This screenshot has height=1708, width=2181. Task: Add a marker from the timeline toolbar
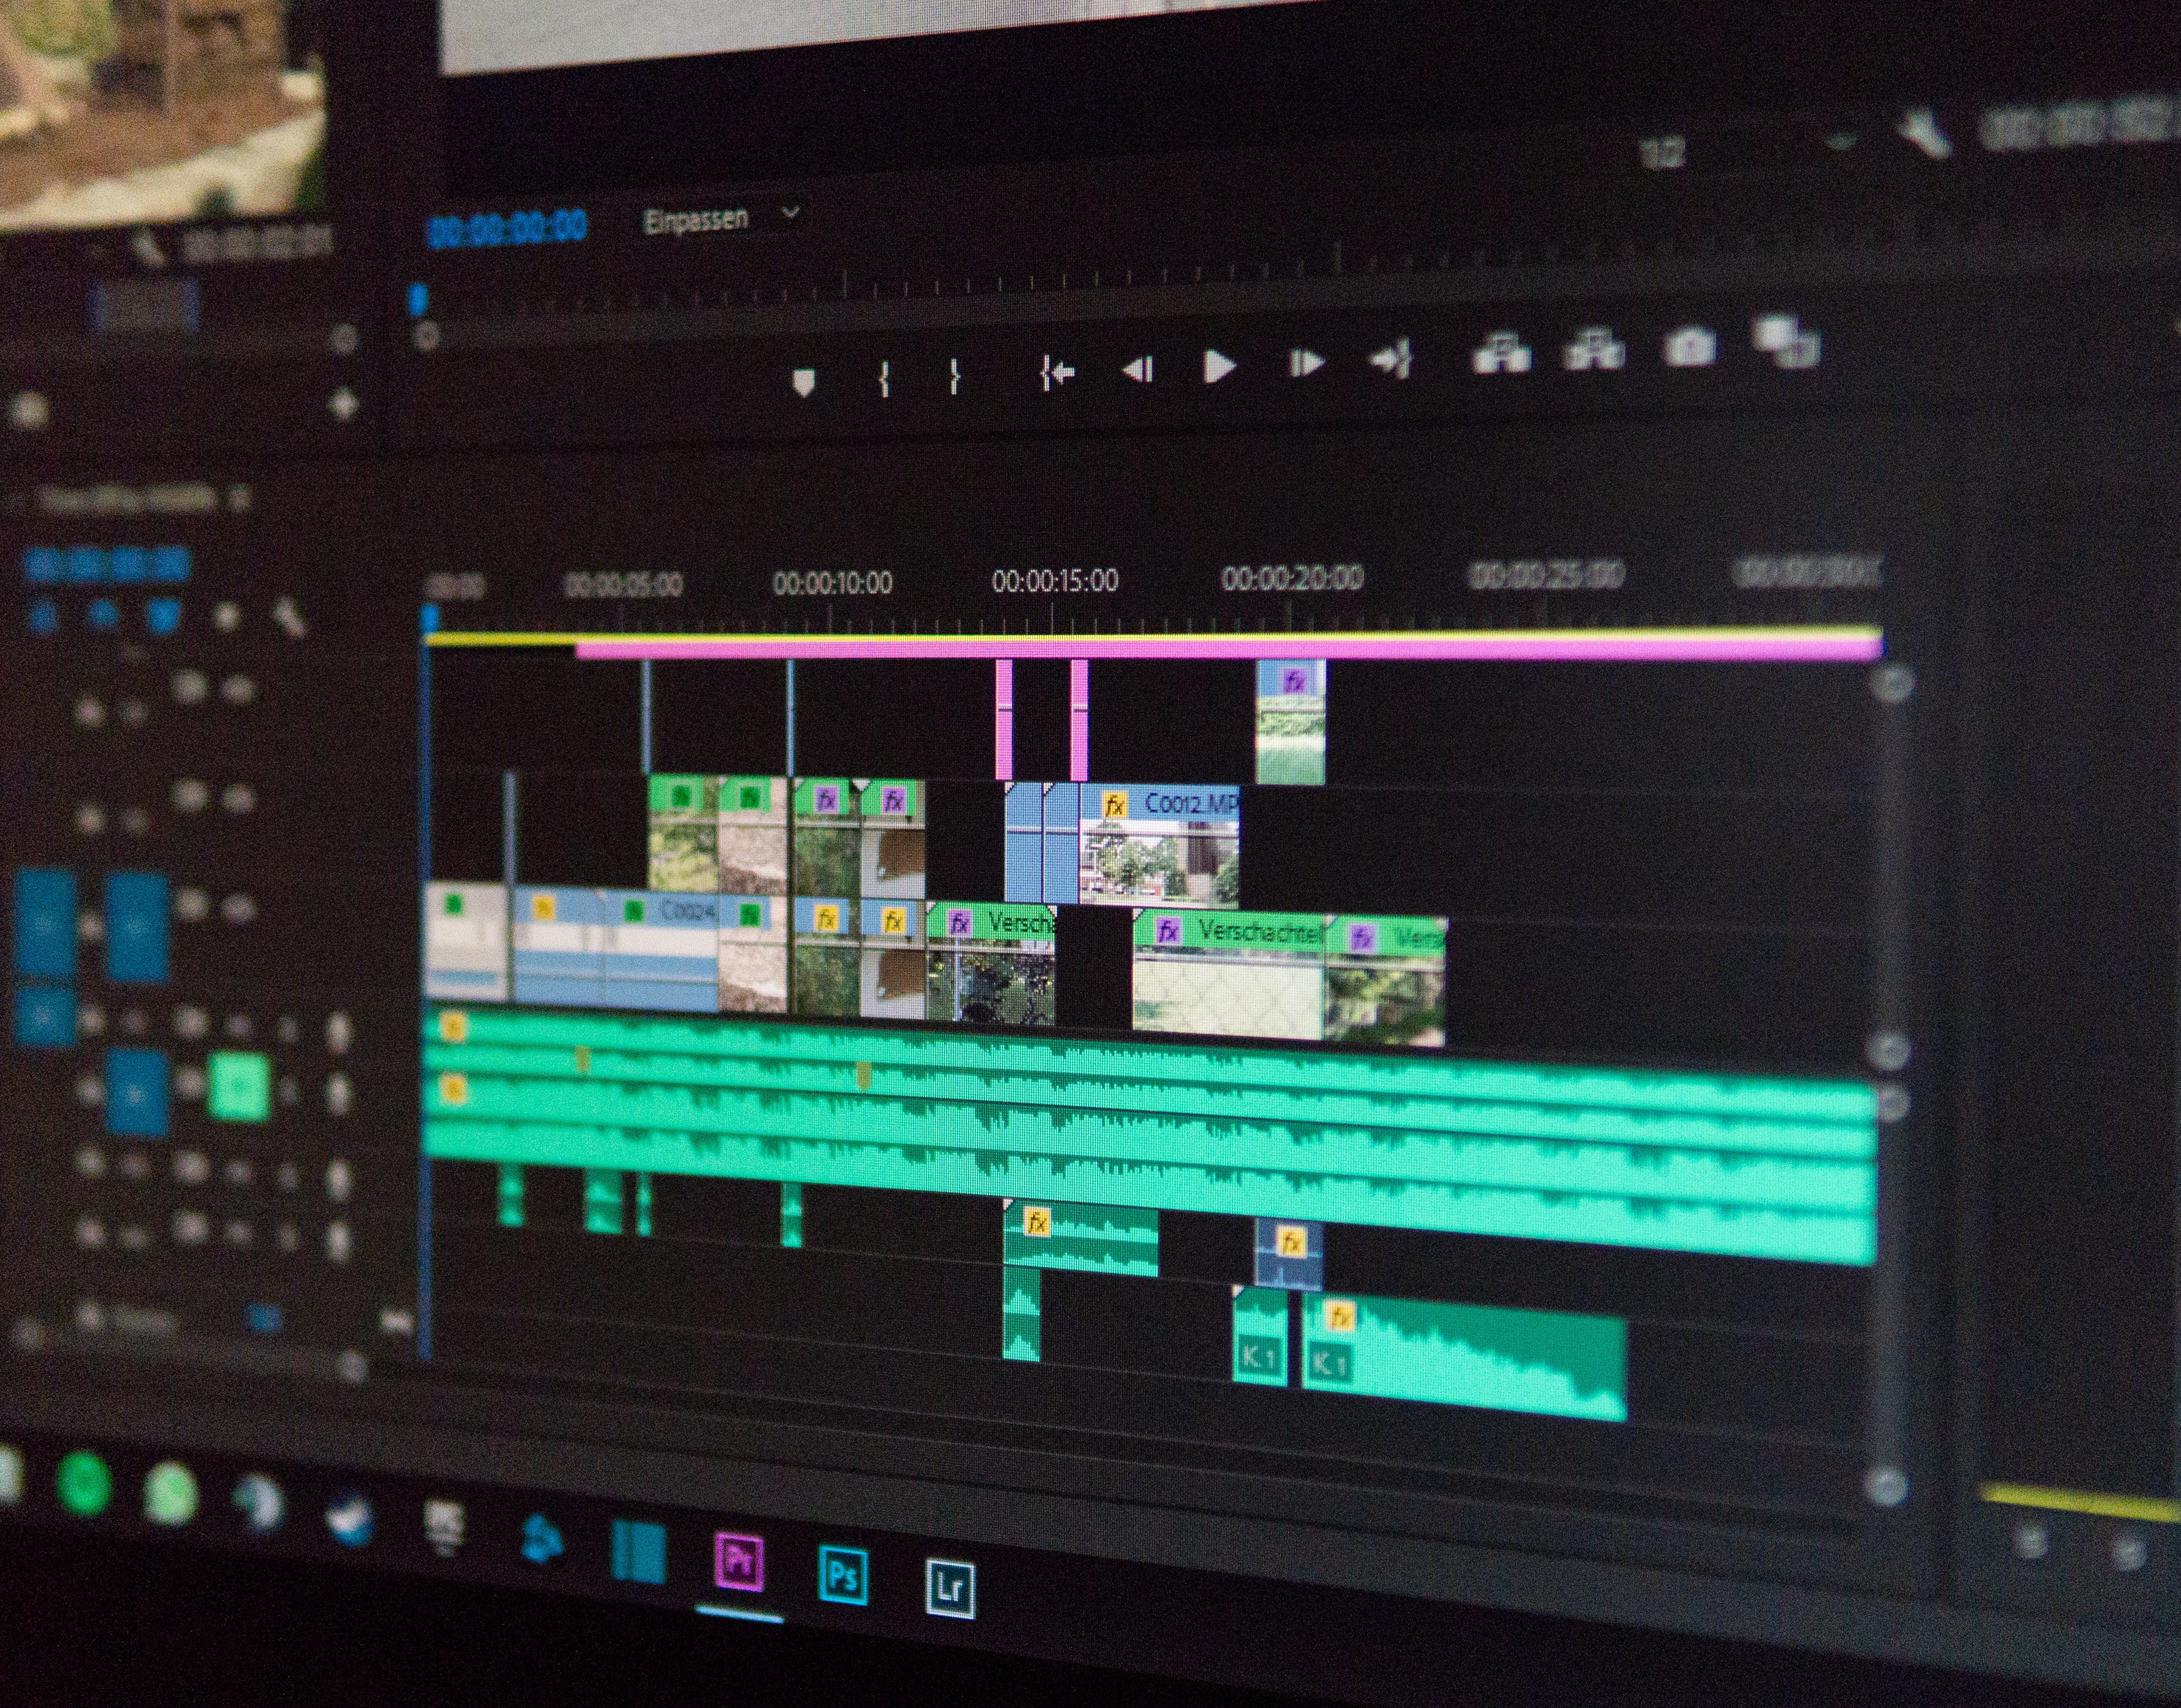227,617
